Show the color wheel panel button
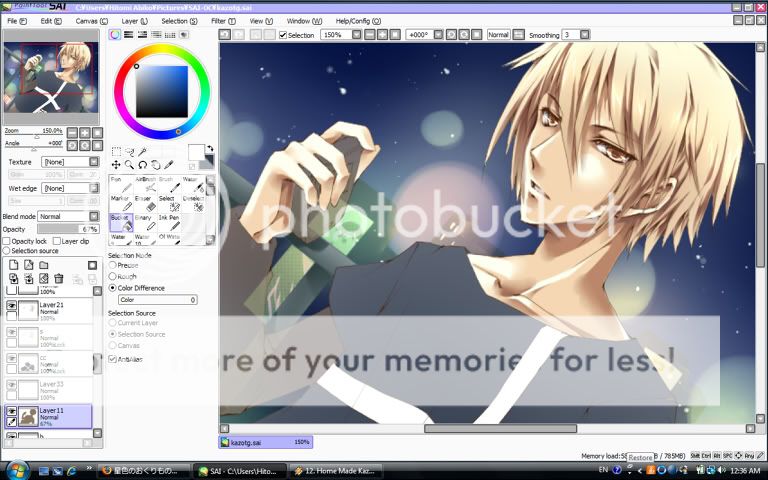The image size is (768, 480). pos(115,34)
